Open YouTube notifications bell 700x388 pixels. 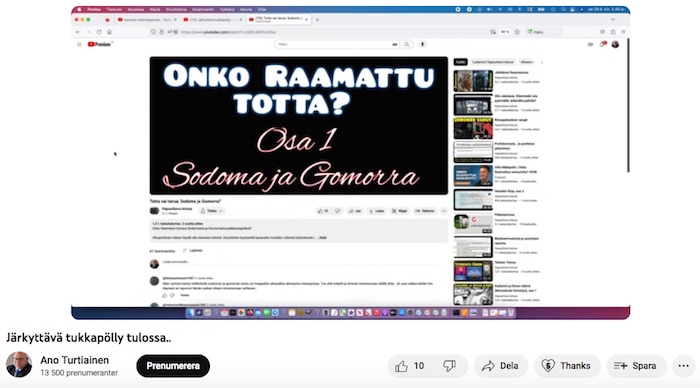(x=603, y=44)
